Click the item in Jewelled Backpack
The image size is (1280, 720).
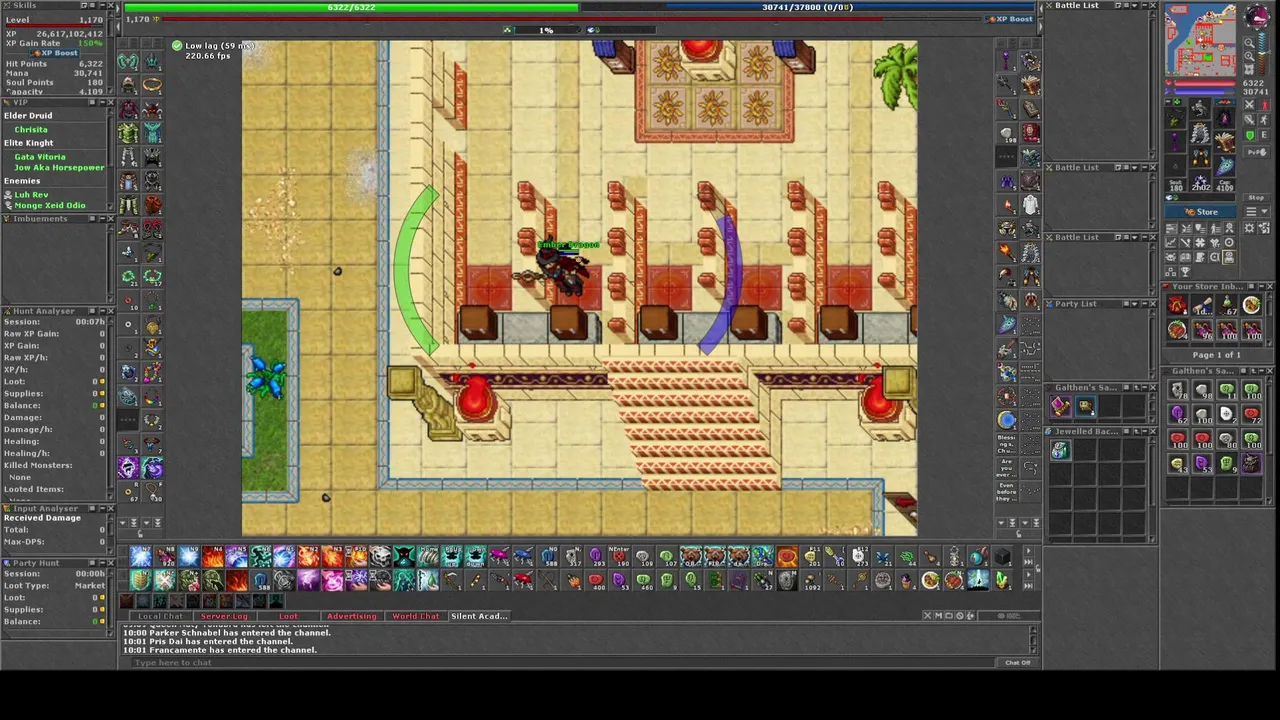pyautogui.click(x=1059, y=451)
